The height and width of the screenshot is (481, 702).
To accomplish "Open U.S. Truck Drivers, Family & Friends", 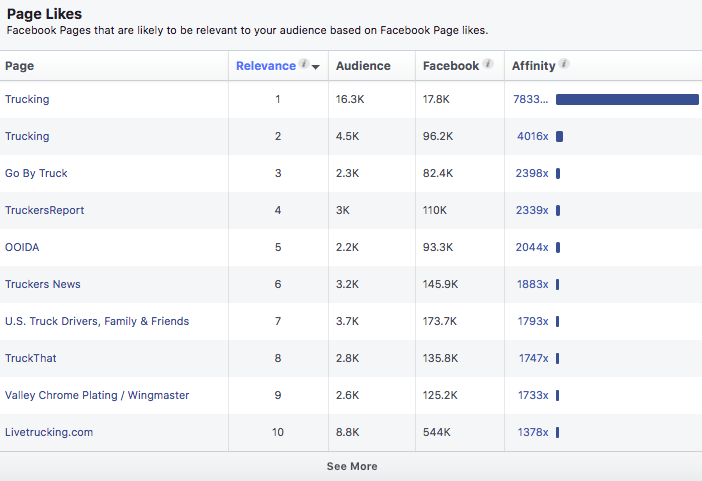I will pos(97,321).
